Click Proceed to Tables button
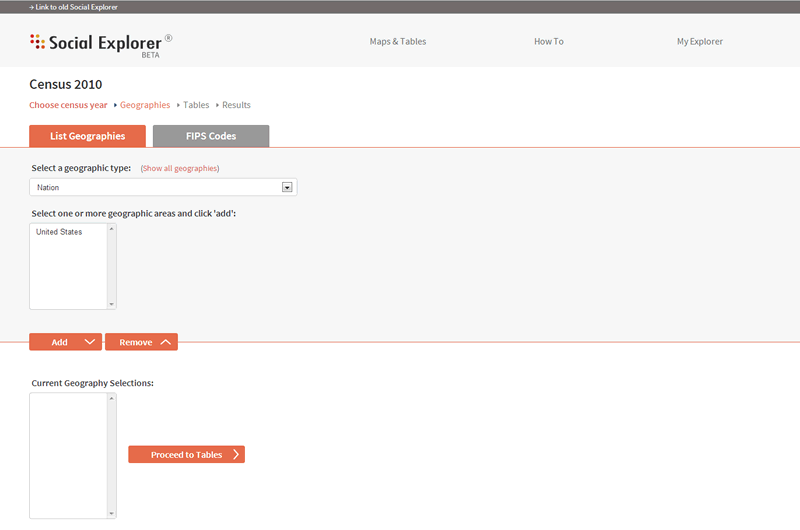The height and width of the screenshot is (530, 800). [x=186, y=455]
